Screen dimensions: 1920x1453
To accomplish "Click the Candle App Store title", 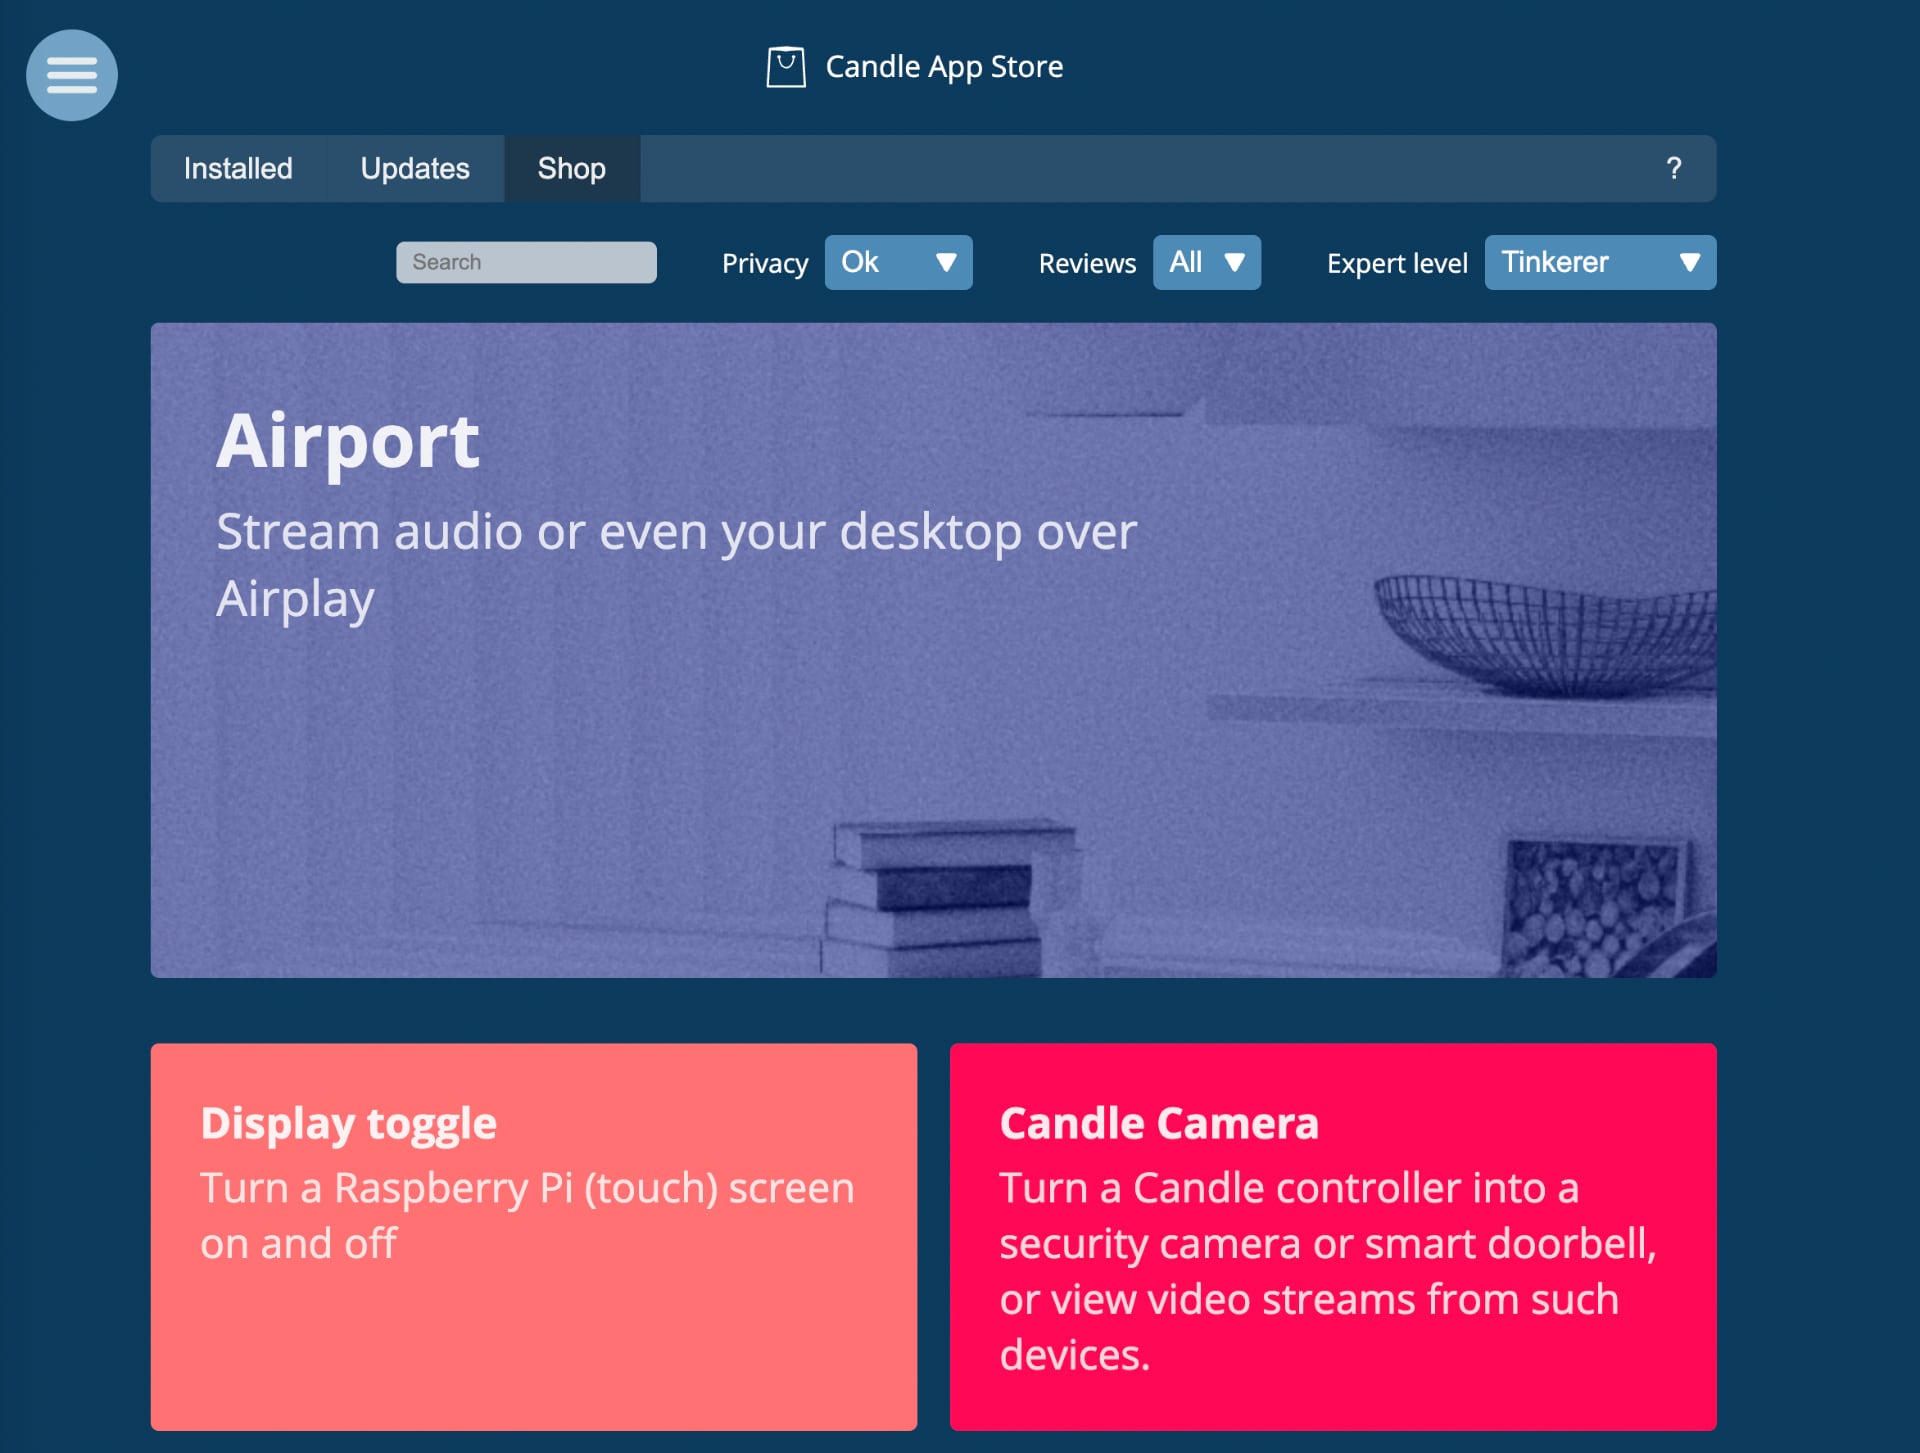I will pos(944,67).
